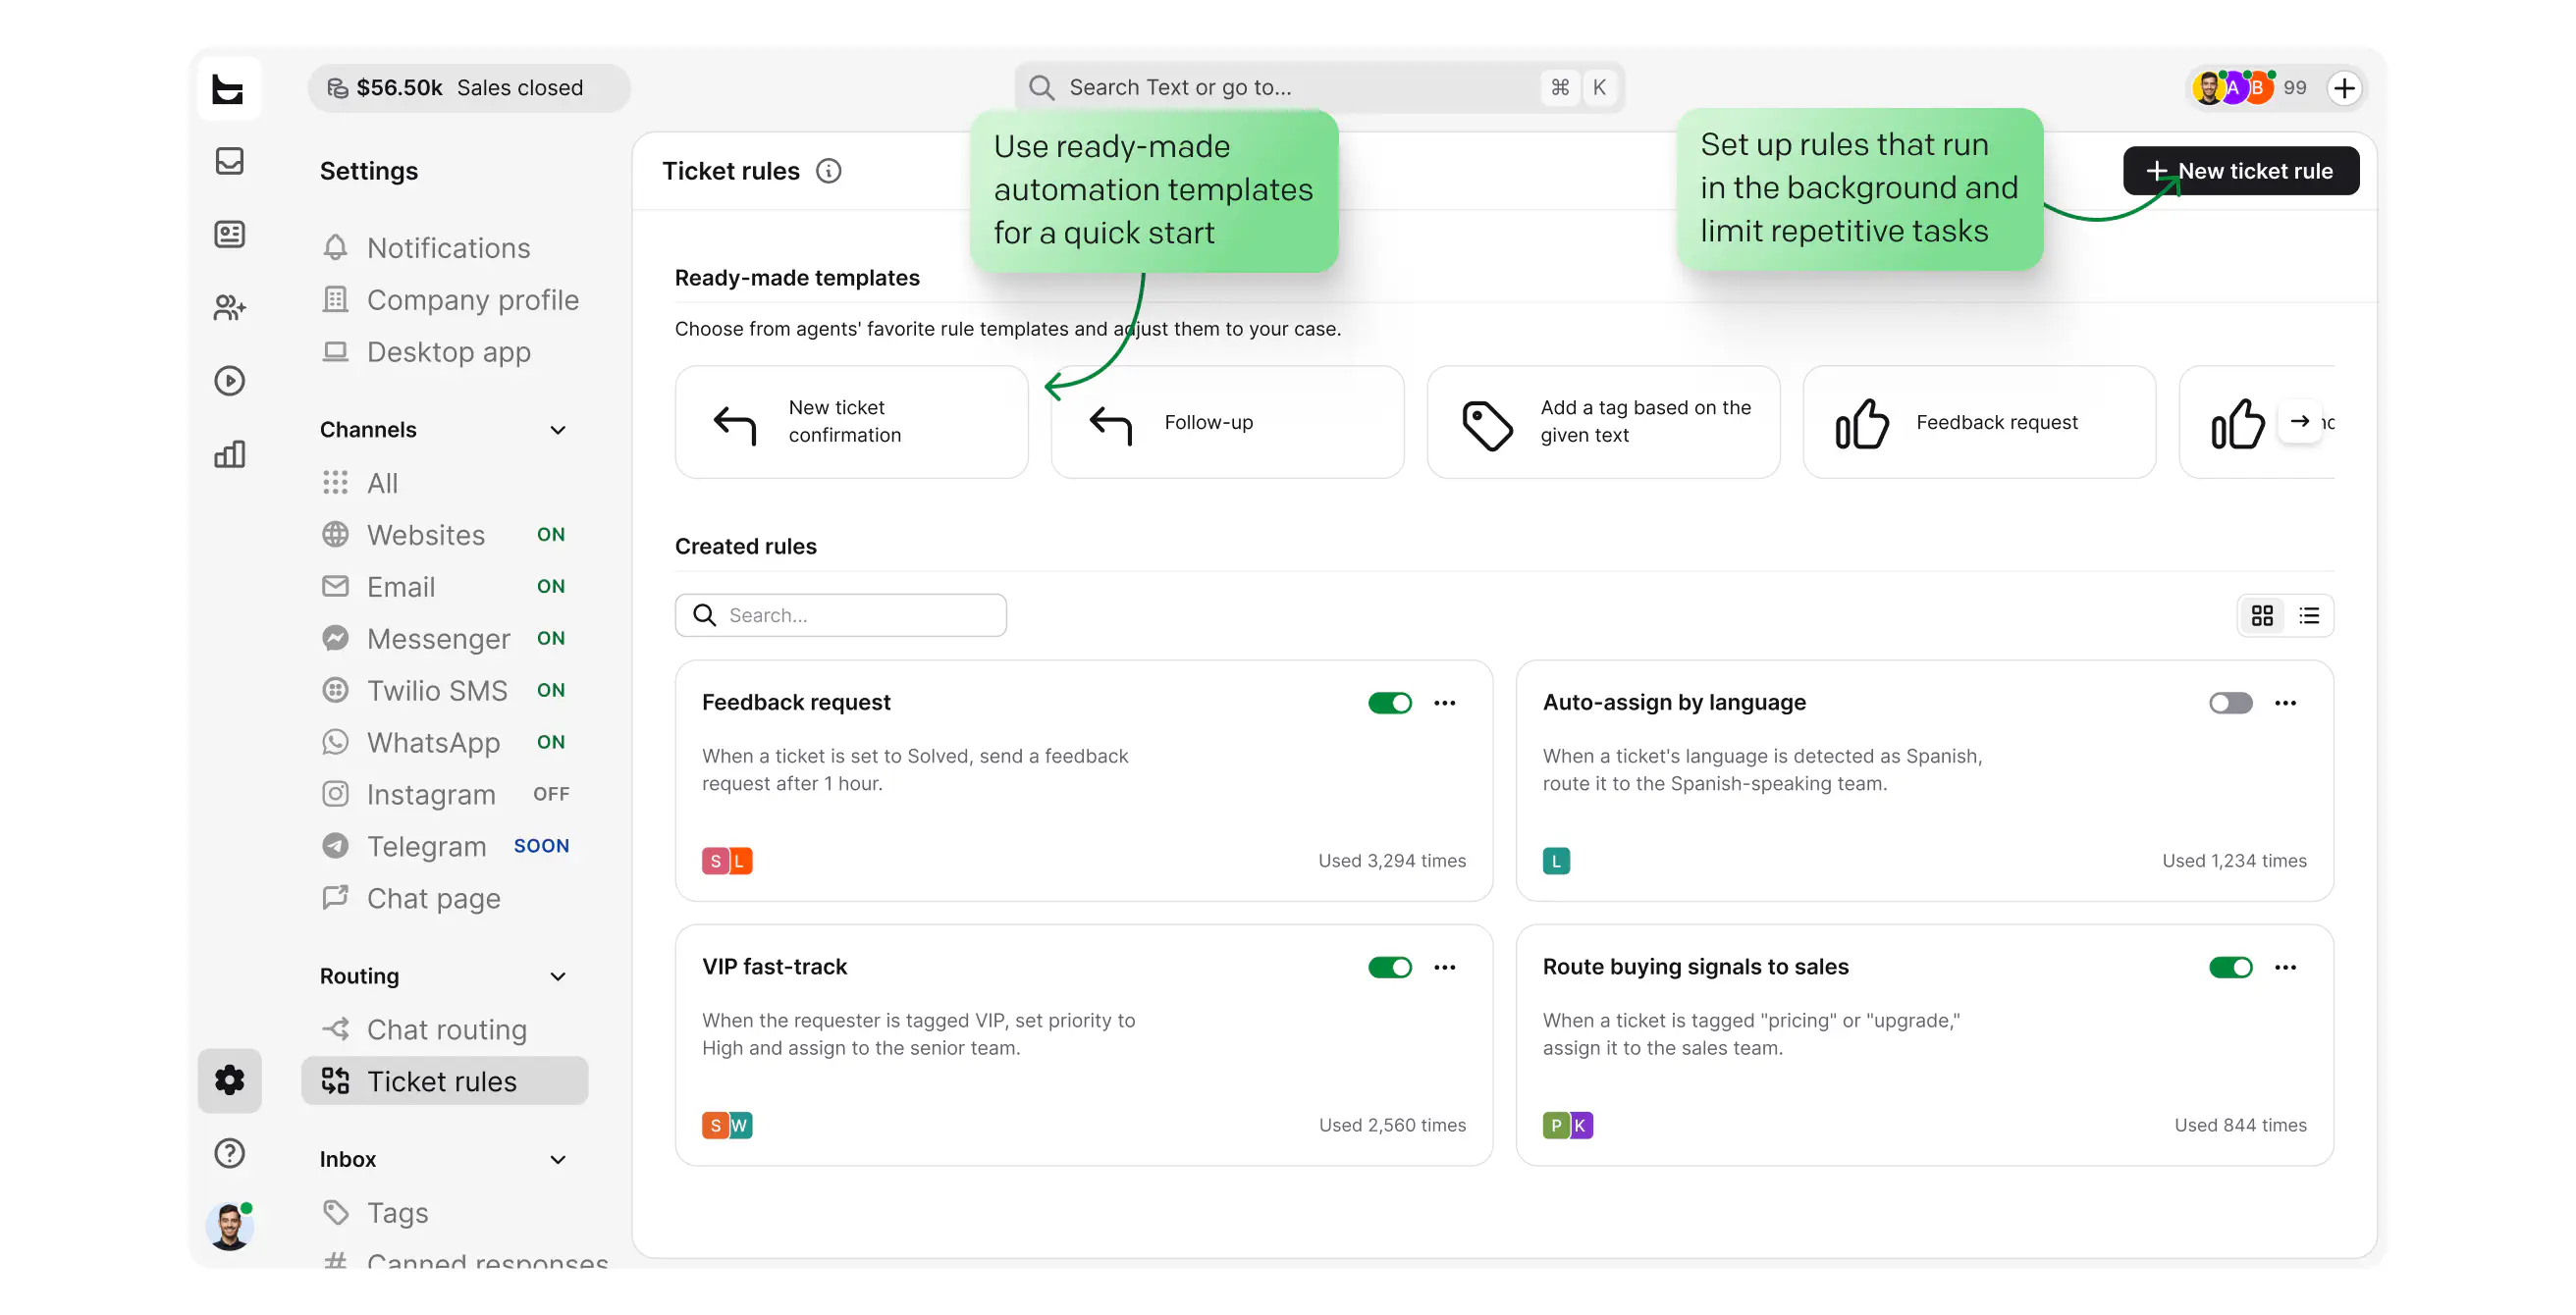Image resolution: width=2576 pixels, height=1315 pixels.
Task: Open Websites channel settings
Action: 444,535
